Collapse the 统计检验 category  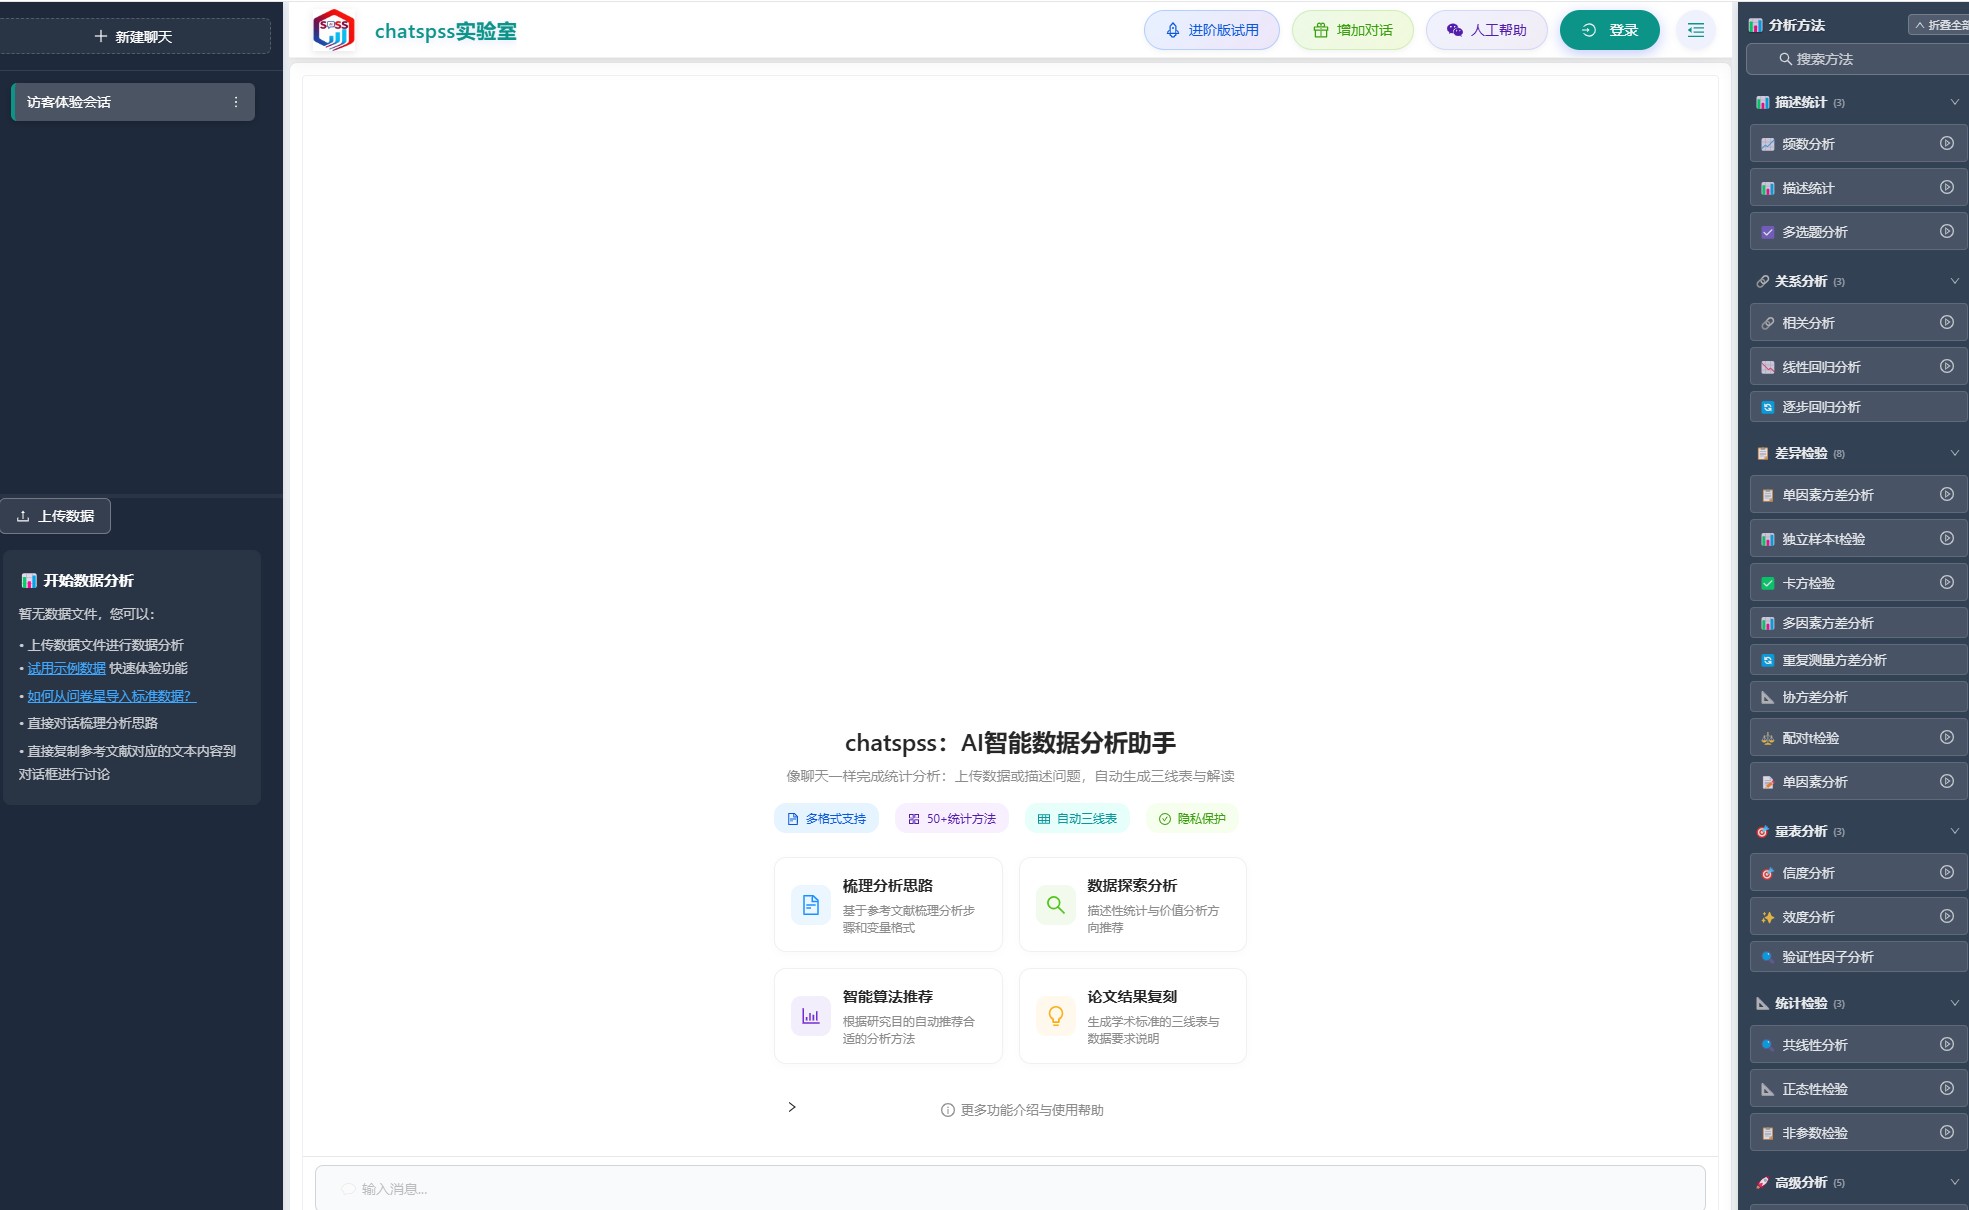1955,1003
